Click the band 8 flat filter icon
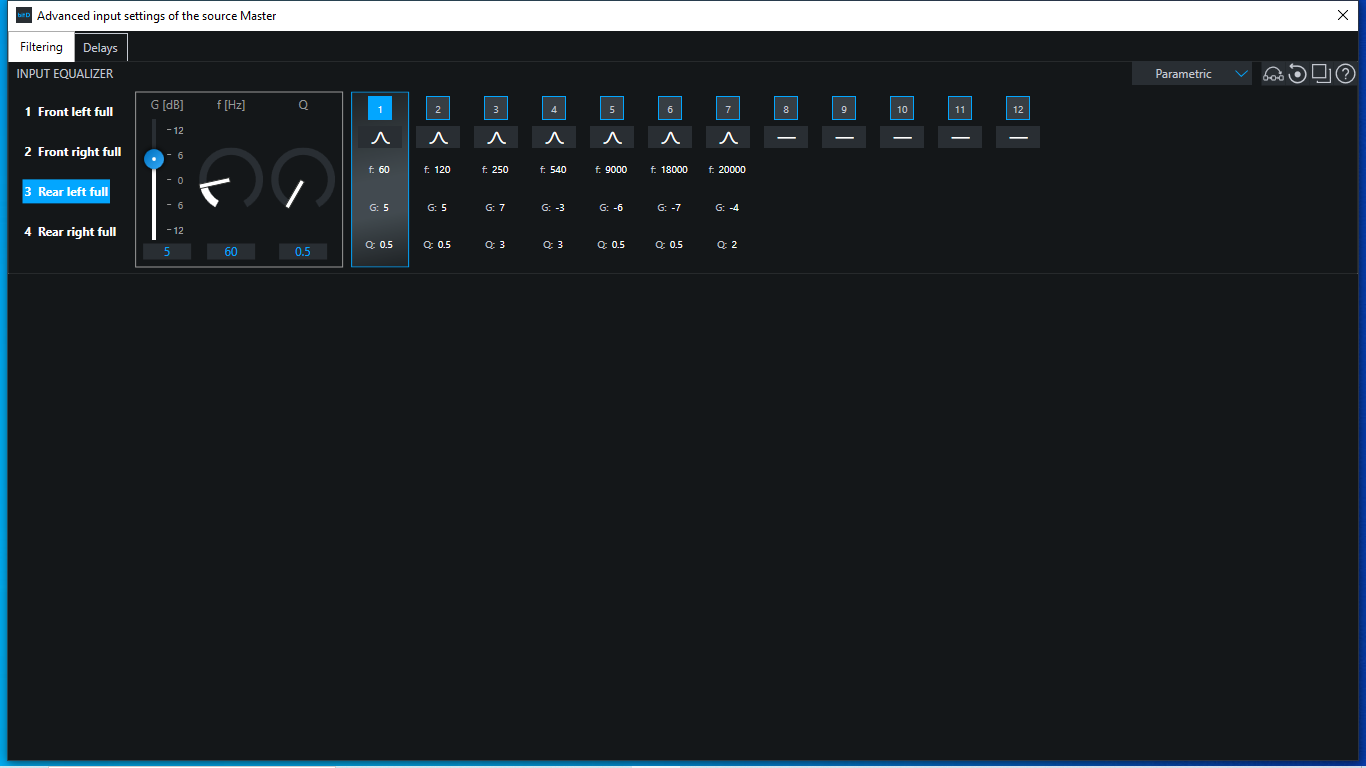The image size is (1366, 768). click(786, 138)
